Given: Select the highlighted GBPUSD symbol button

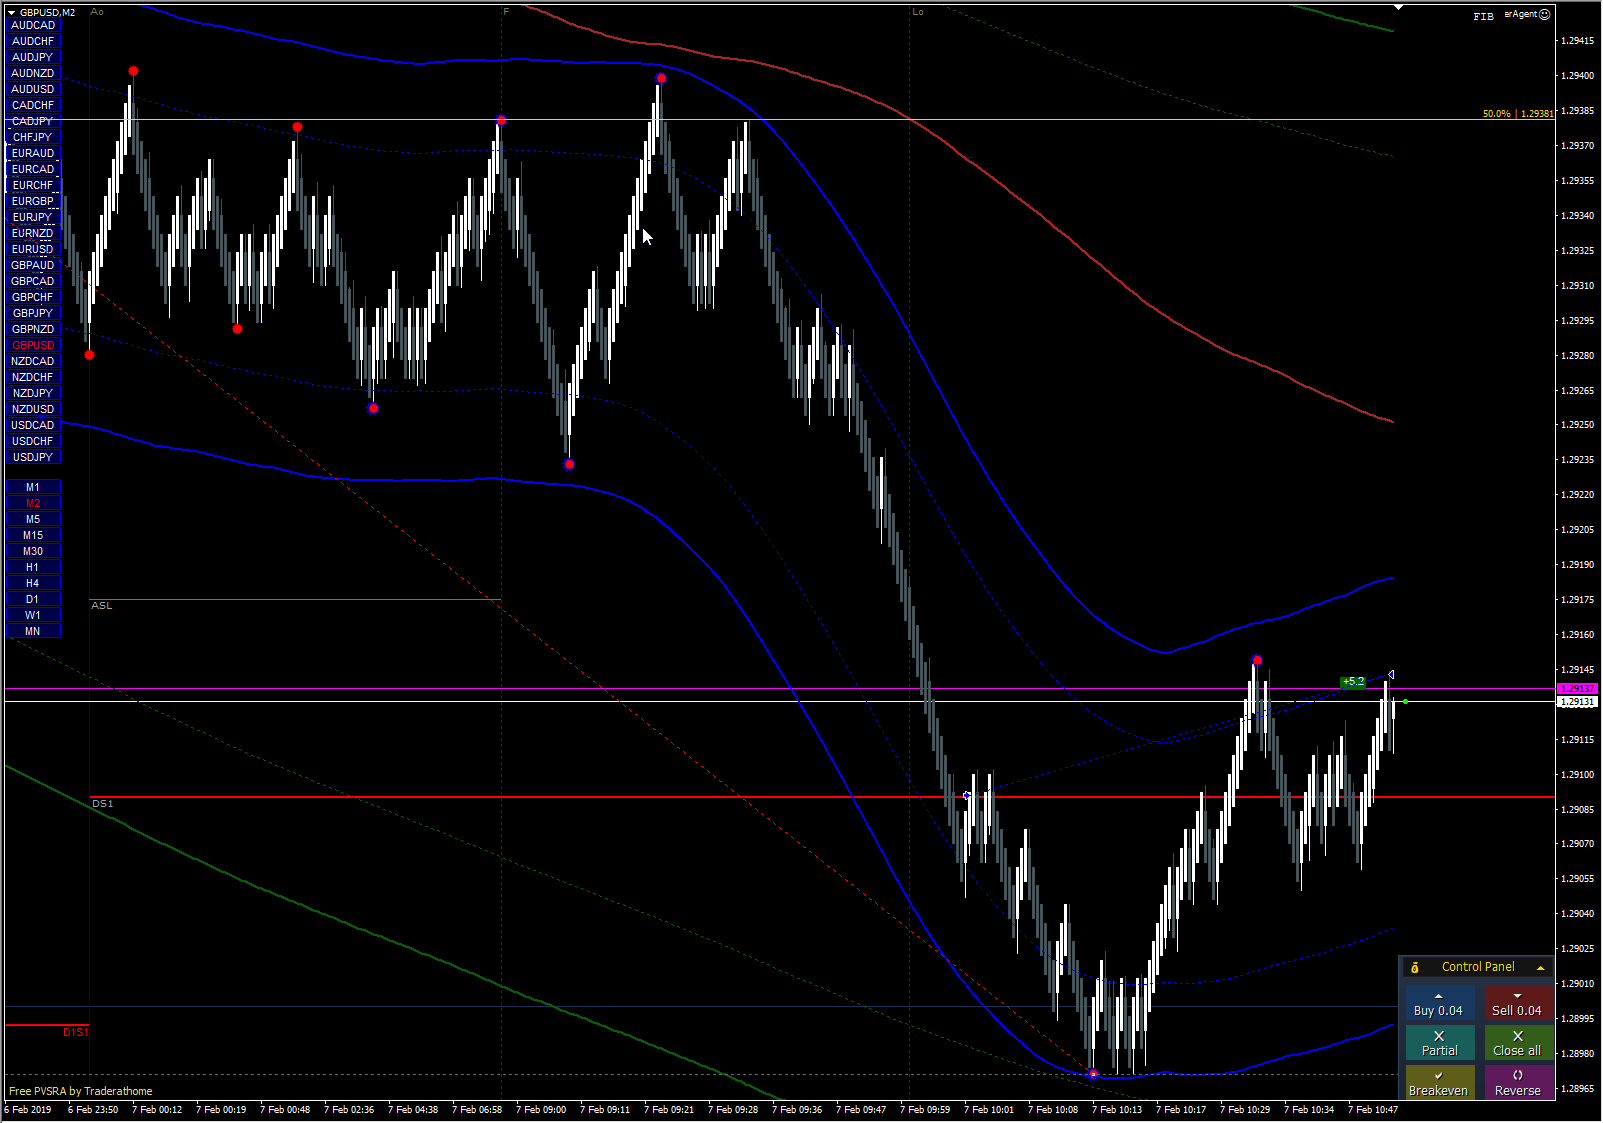Looking at the screenshot, I should (x=33, y=345).
